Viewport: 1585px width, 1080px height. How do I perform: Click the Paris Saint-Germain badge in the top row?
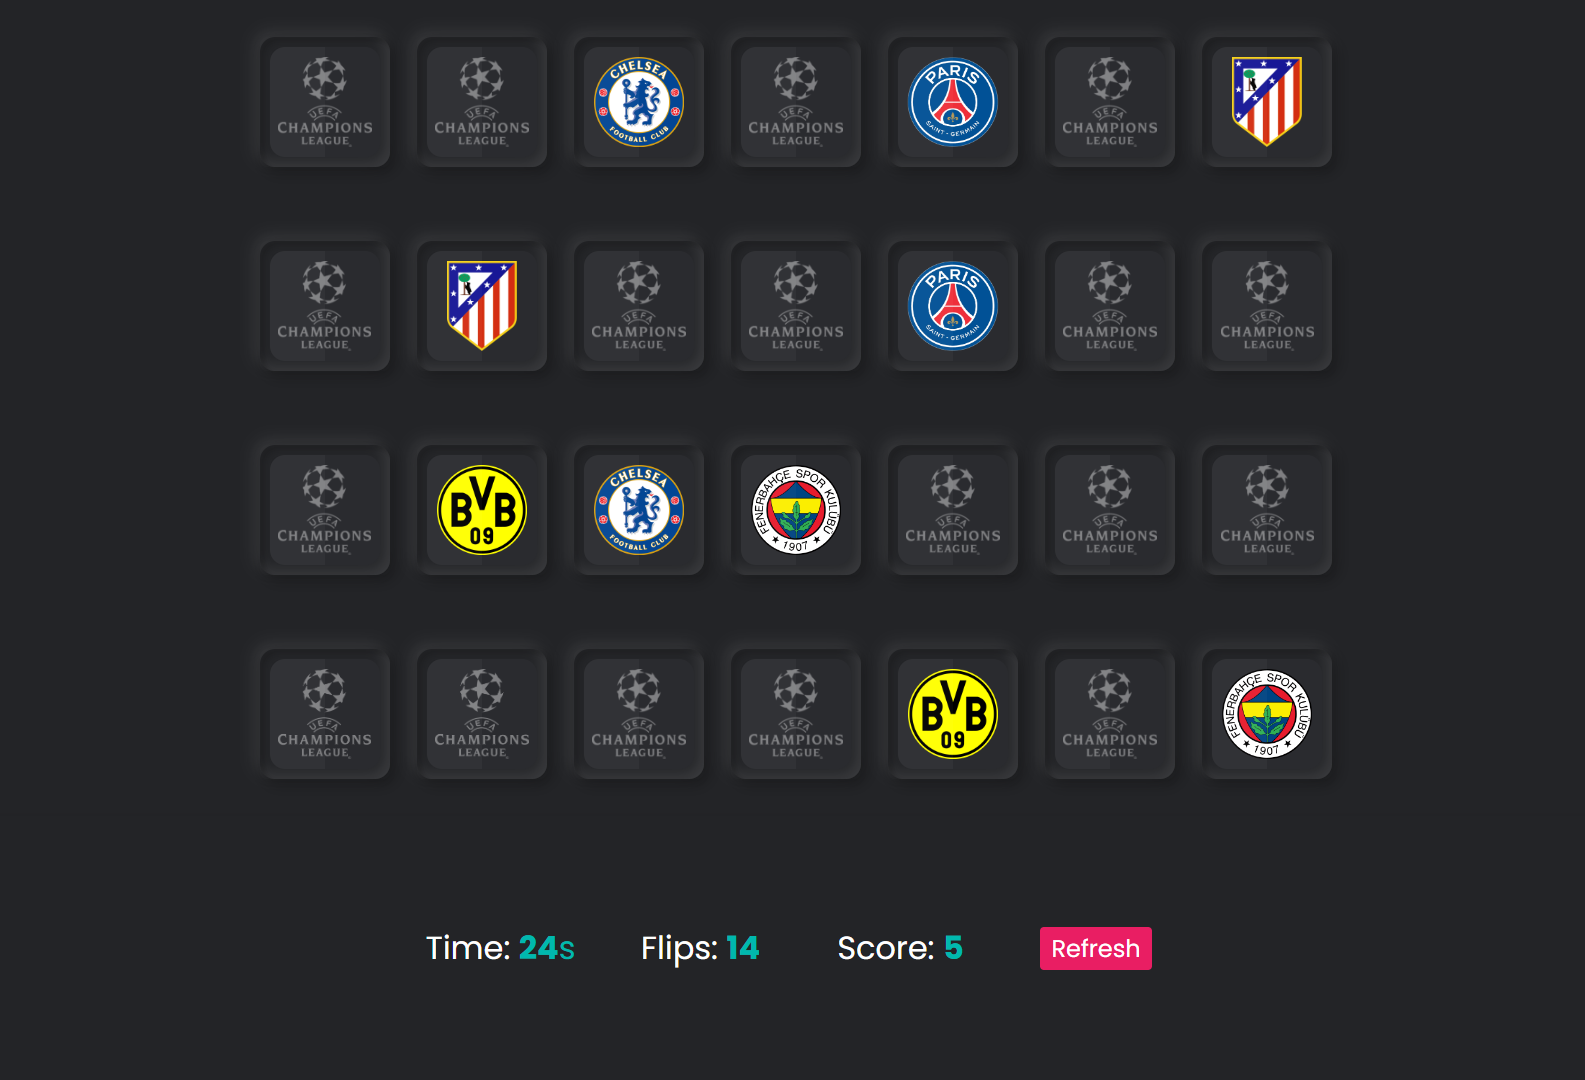[x=952, y=100]
